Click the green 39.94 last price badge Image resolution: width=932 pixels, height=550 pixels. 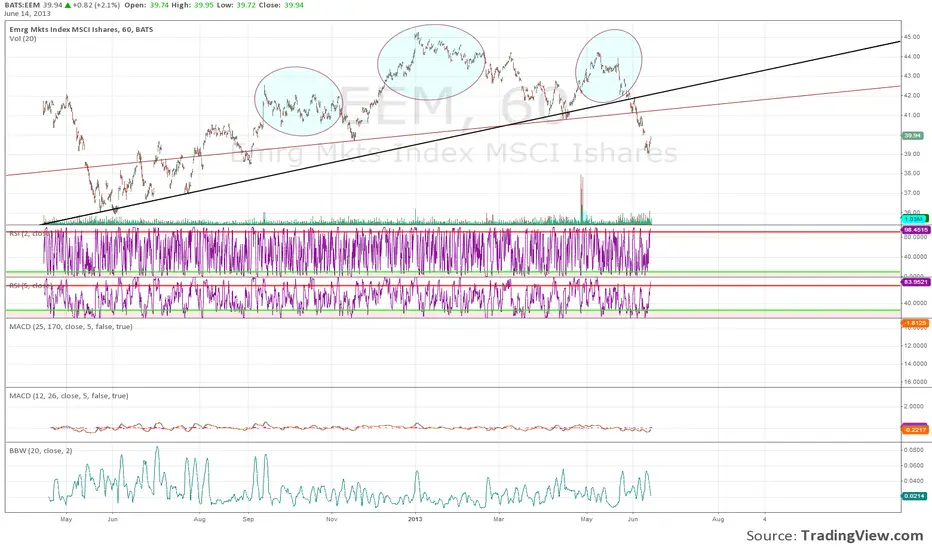[x=912, y=136]
